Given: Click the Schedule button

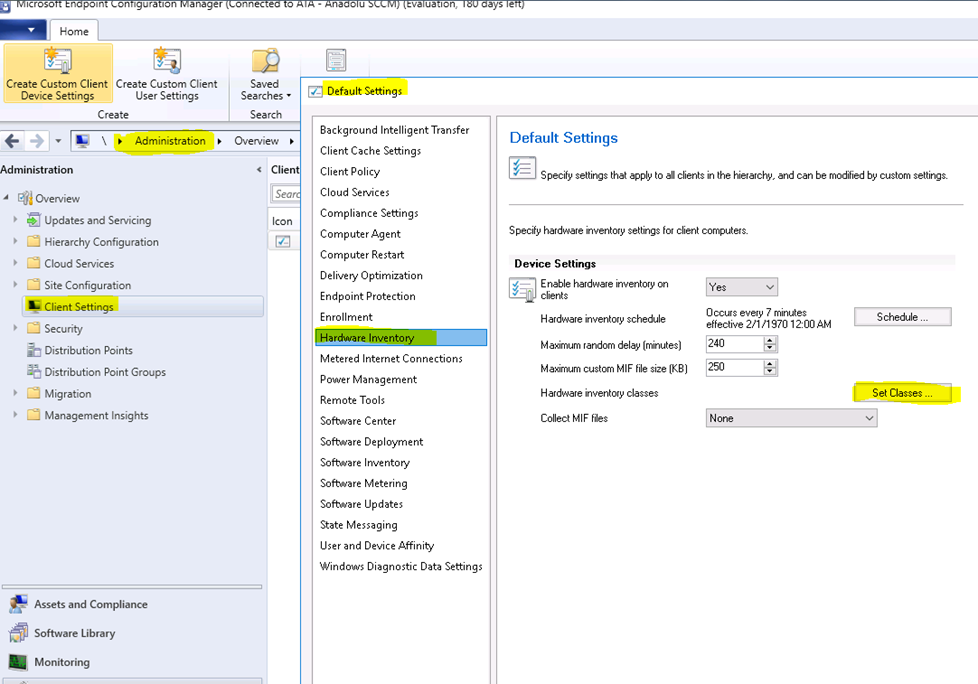Looking at the screenshot, I should coord(903,317).
